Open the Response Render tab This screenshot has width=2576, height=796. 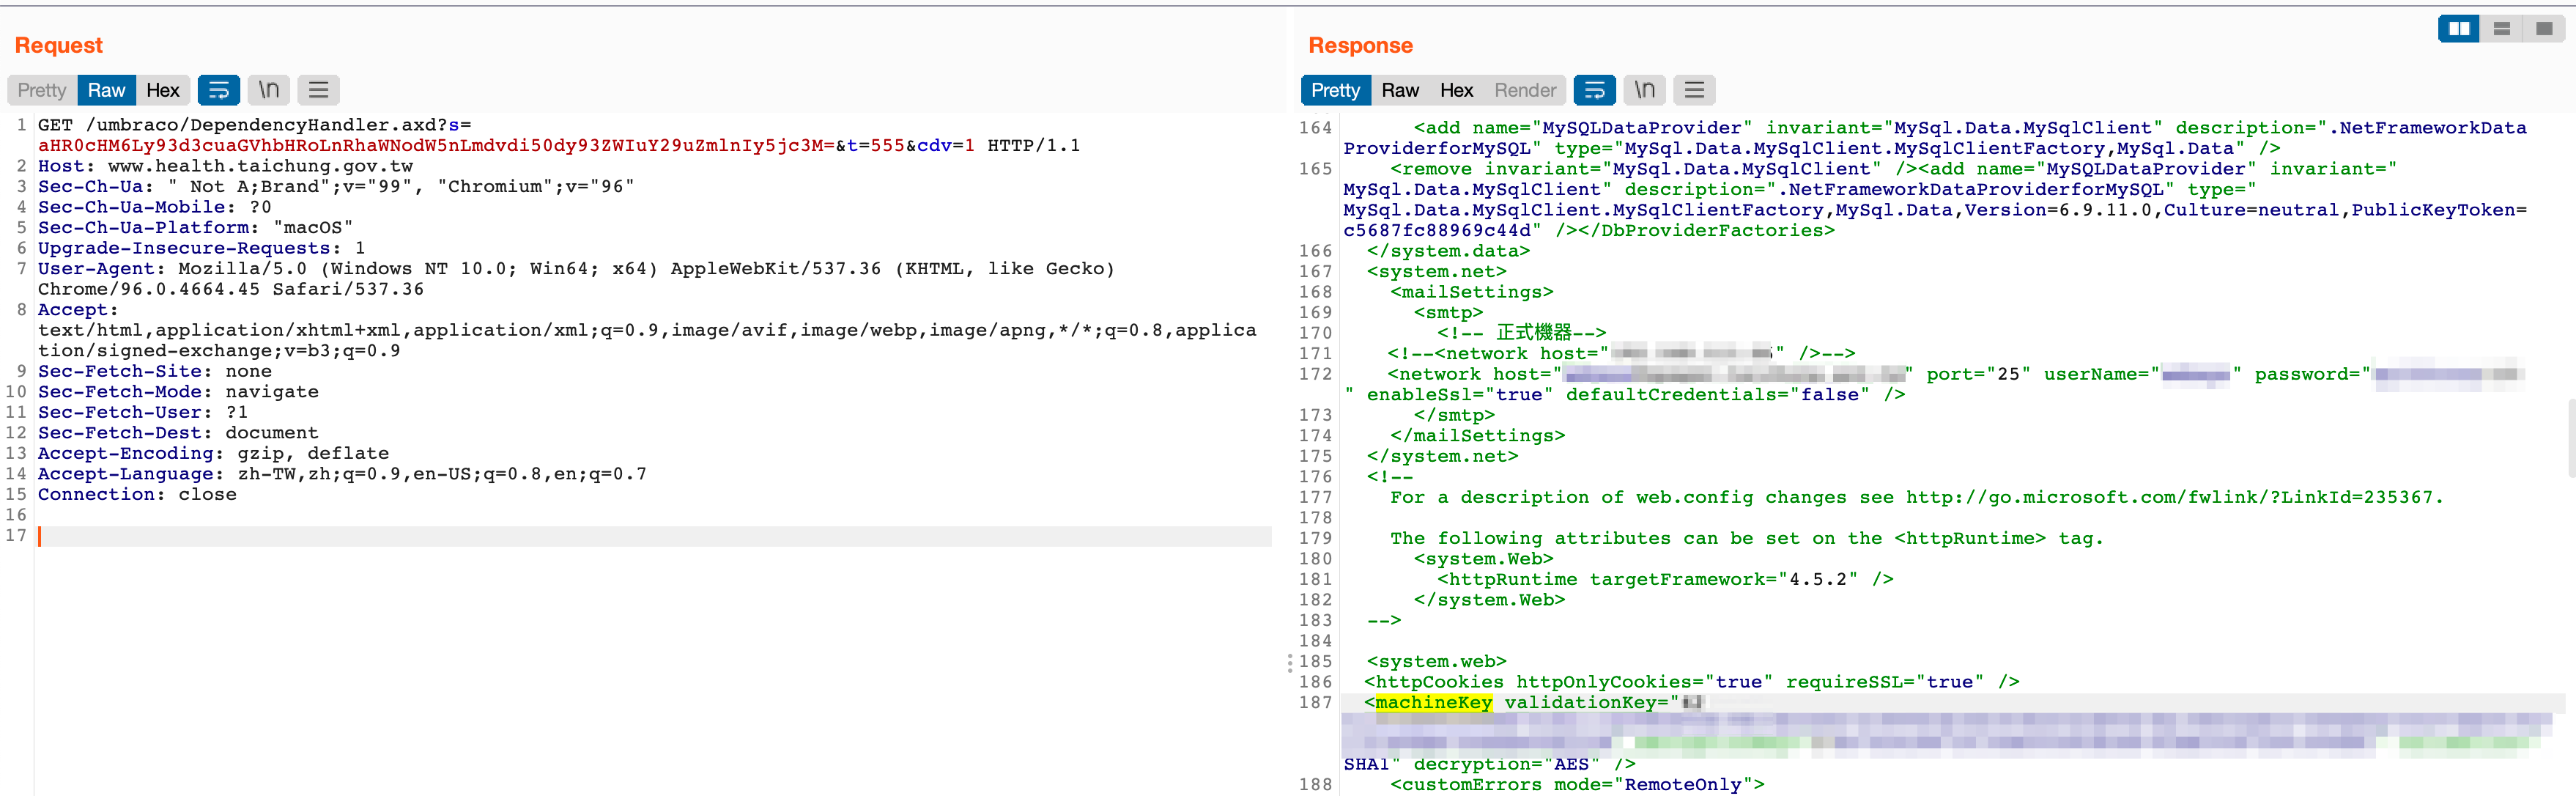tap(1525, 90)
